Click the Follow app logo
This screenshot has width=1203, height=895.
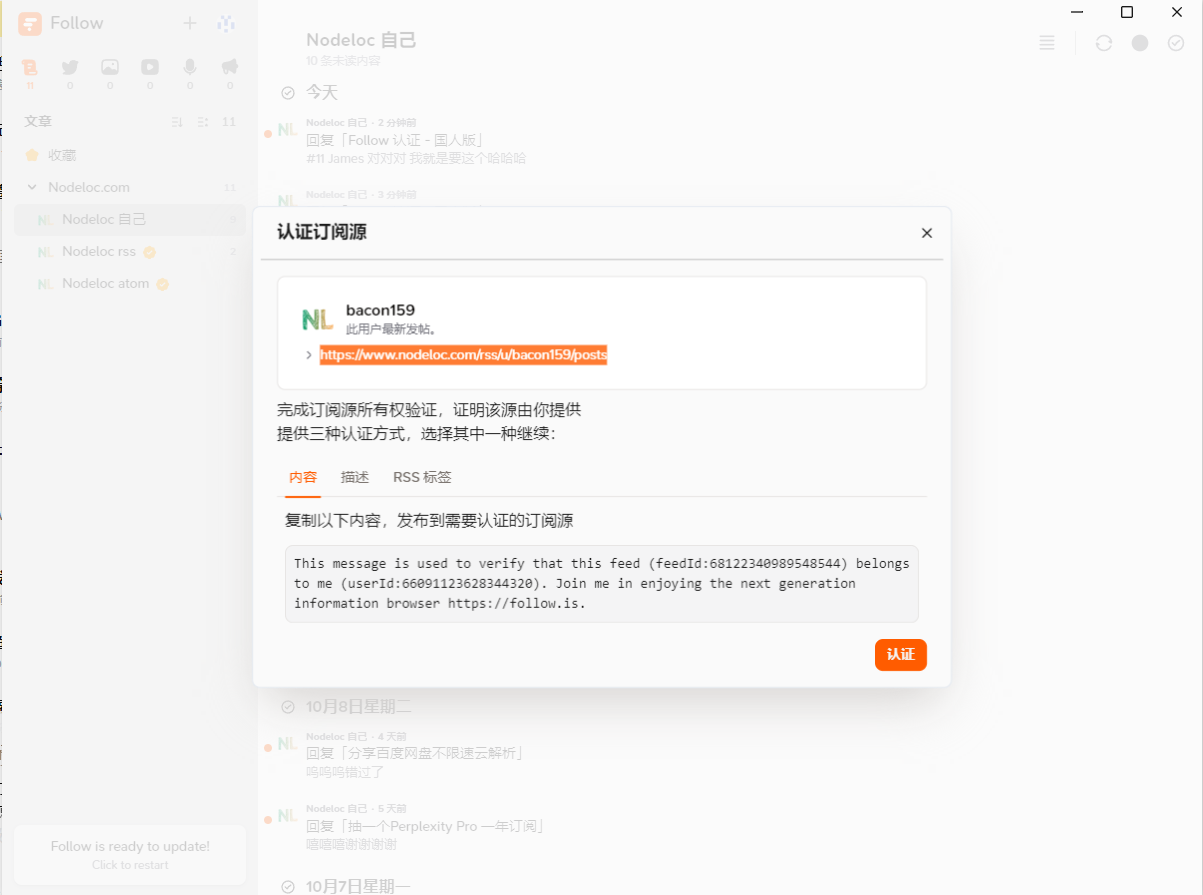tap(30, 23)
